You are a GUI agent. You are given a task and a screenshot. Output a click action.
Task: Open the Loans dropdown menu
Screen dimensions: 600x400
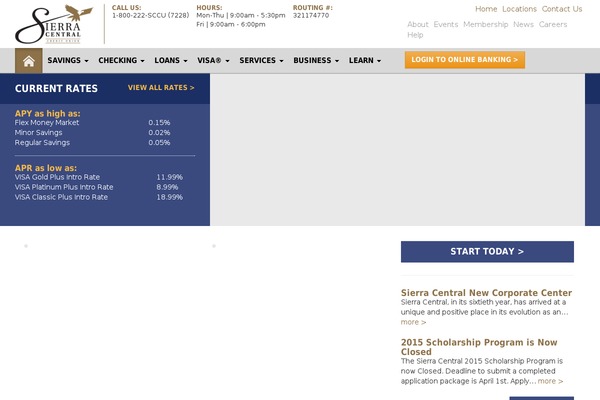[x=171, y=60]
